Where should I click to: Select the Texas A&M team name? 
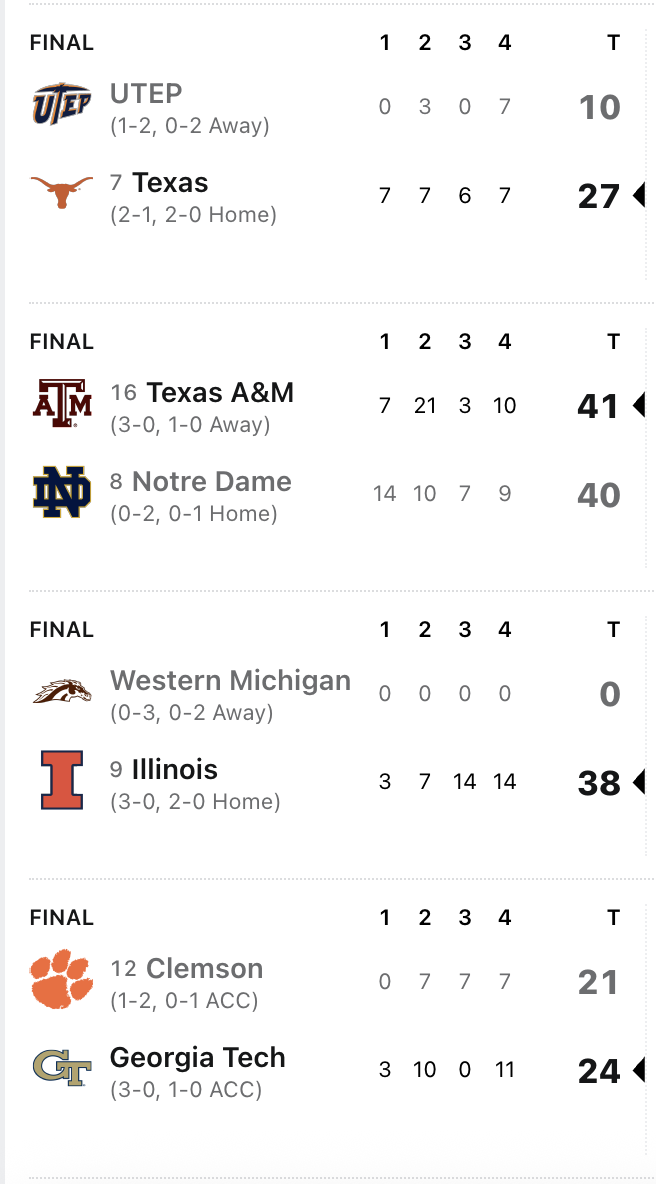coord(220,392)
